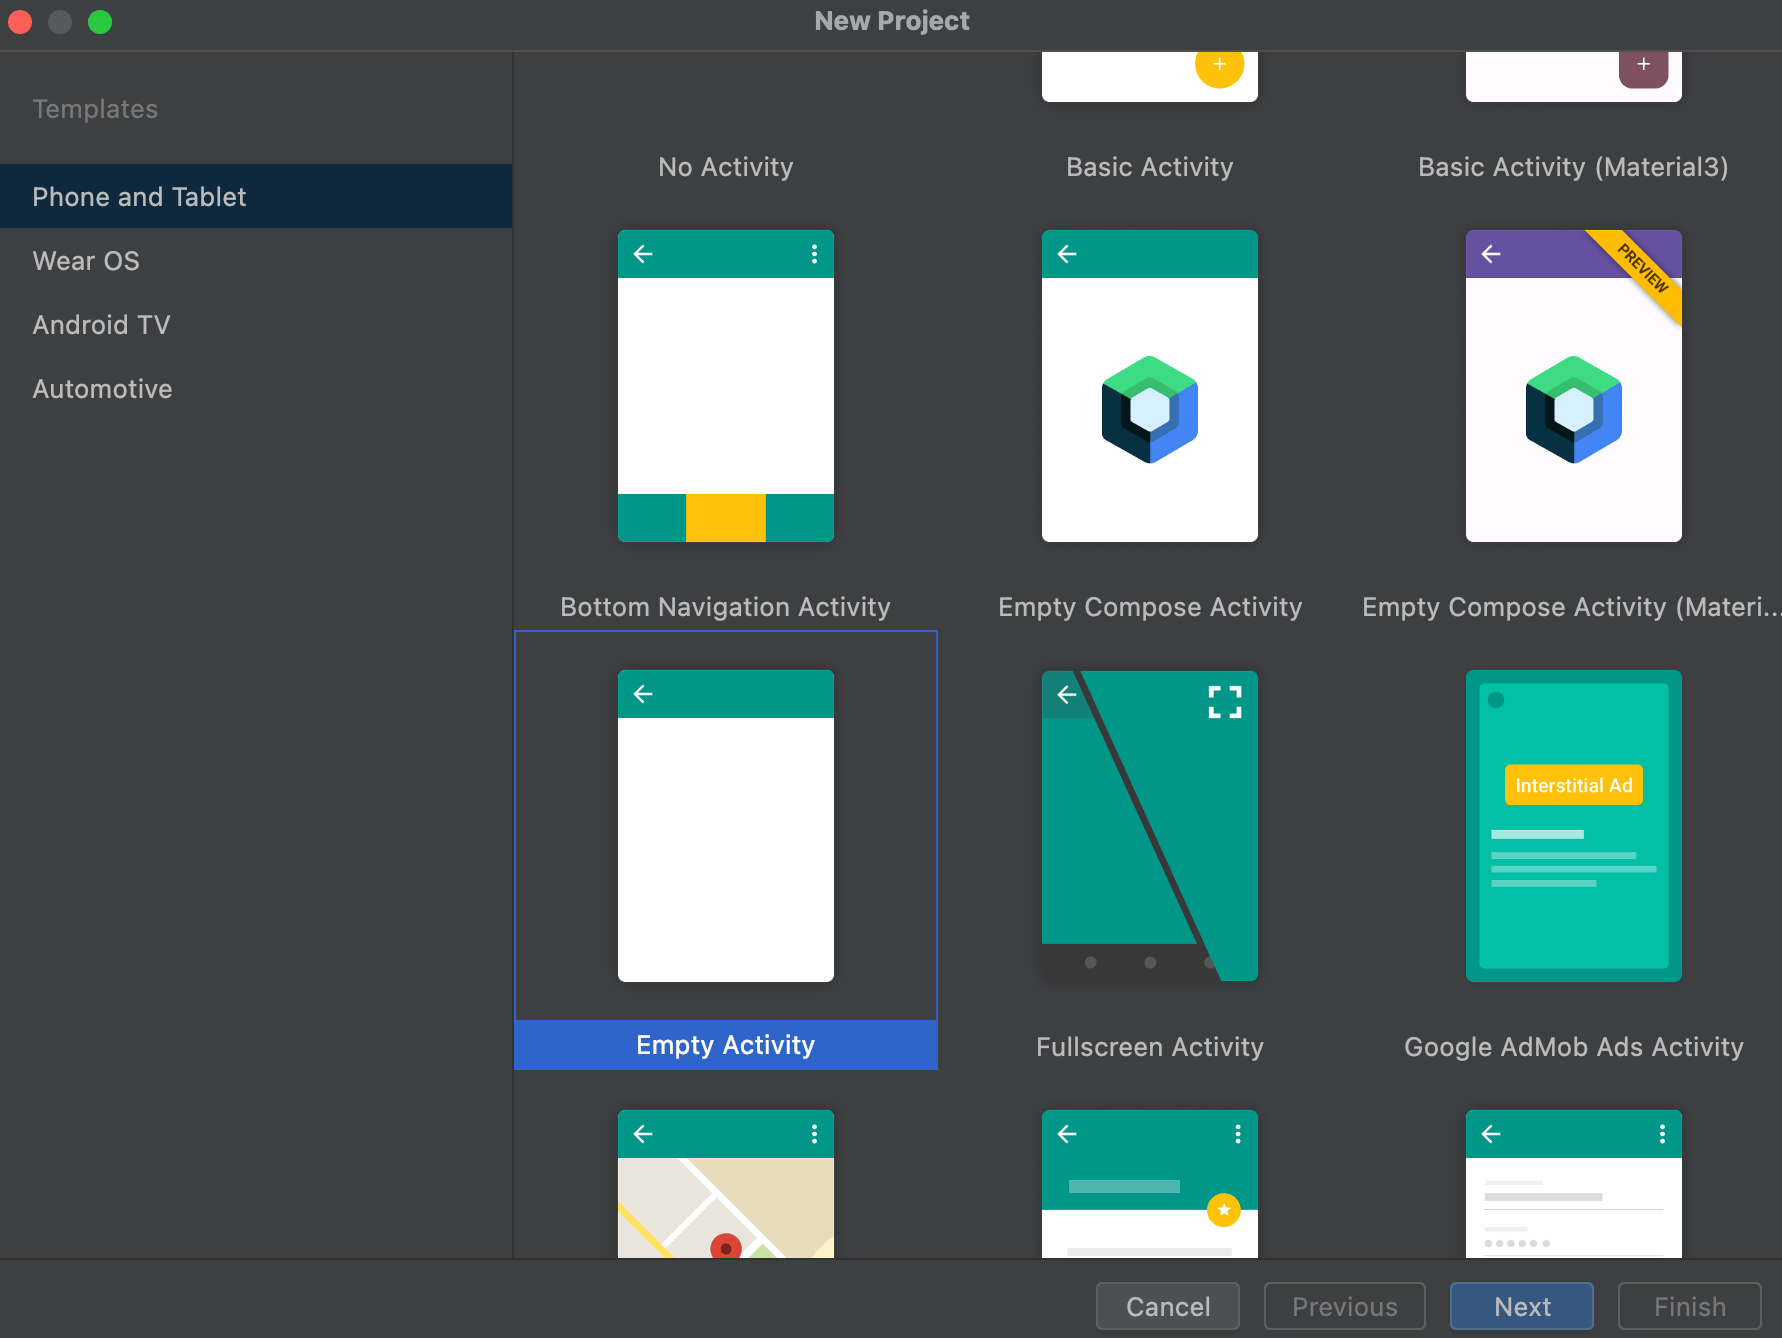This screenshot has height=1338, width=1782.
Task: Cancel the New Project wizard
Action: coord(1167,1306)
